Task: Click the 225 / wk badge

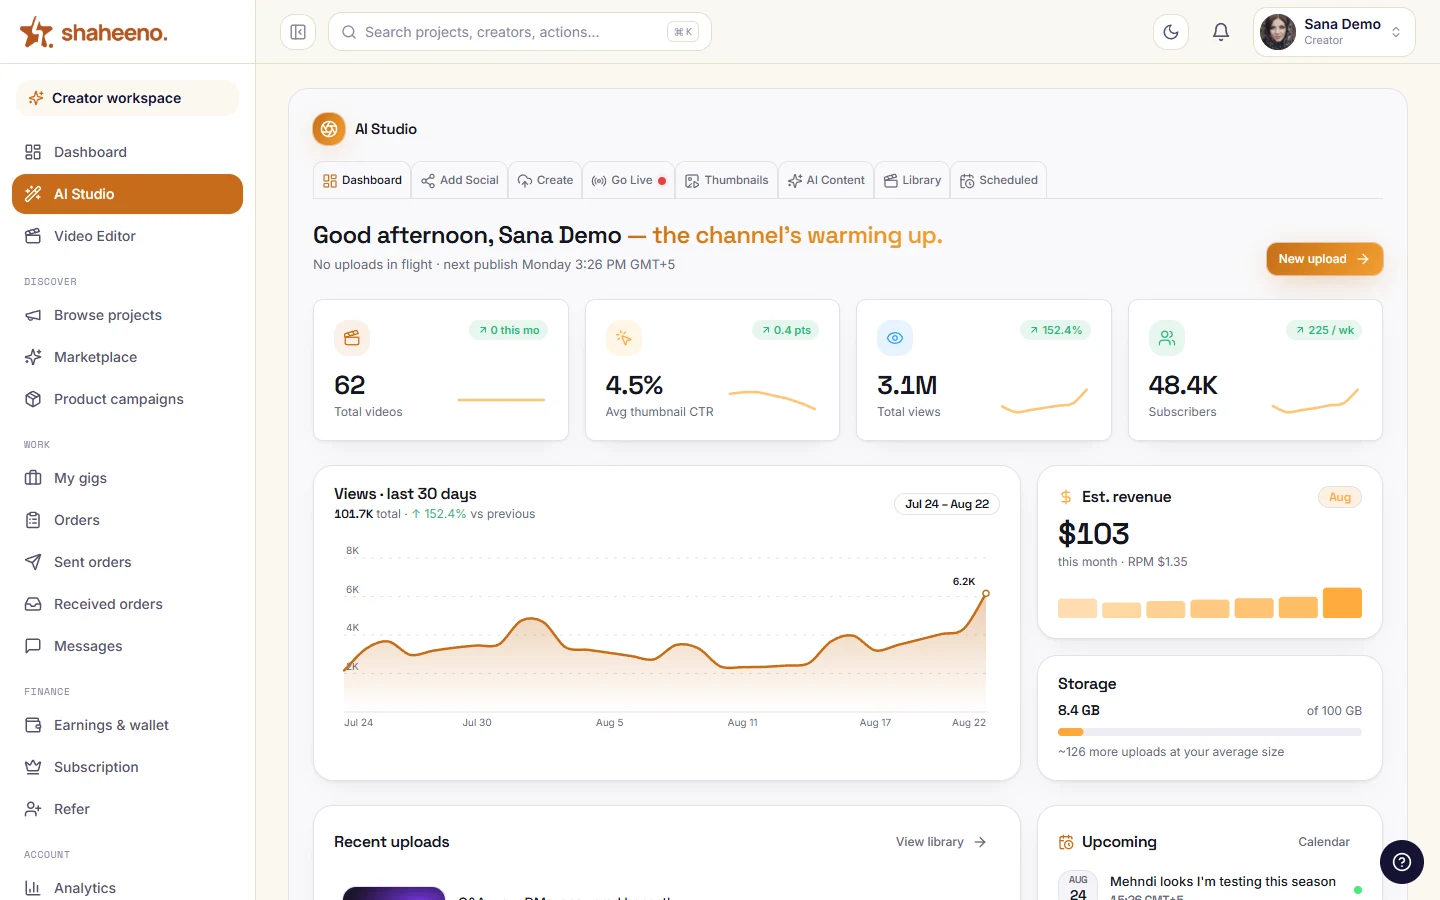Action: click(x=1324, y=330)
